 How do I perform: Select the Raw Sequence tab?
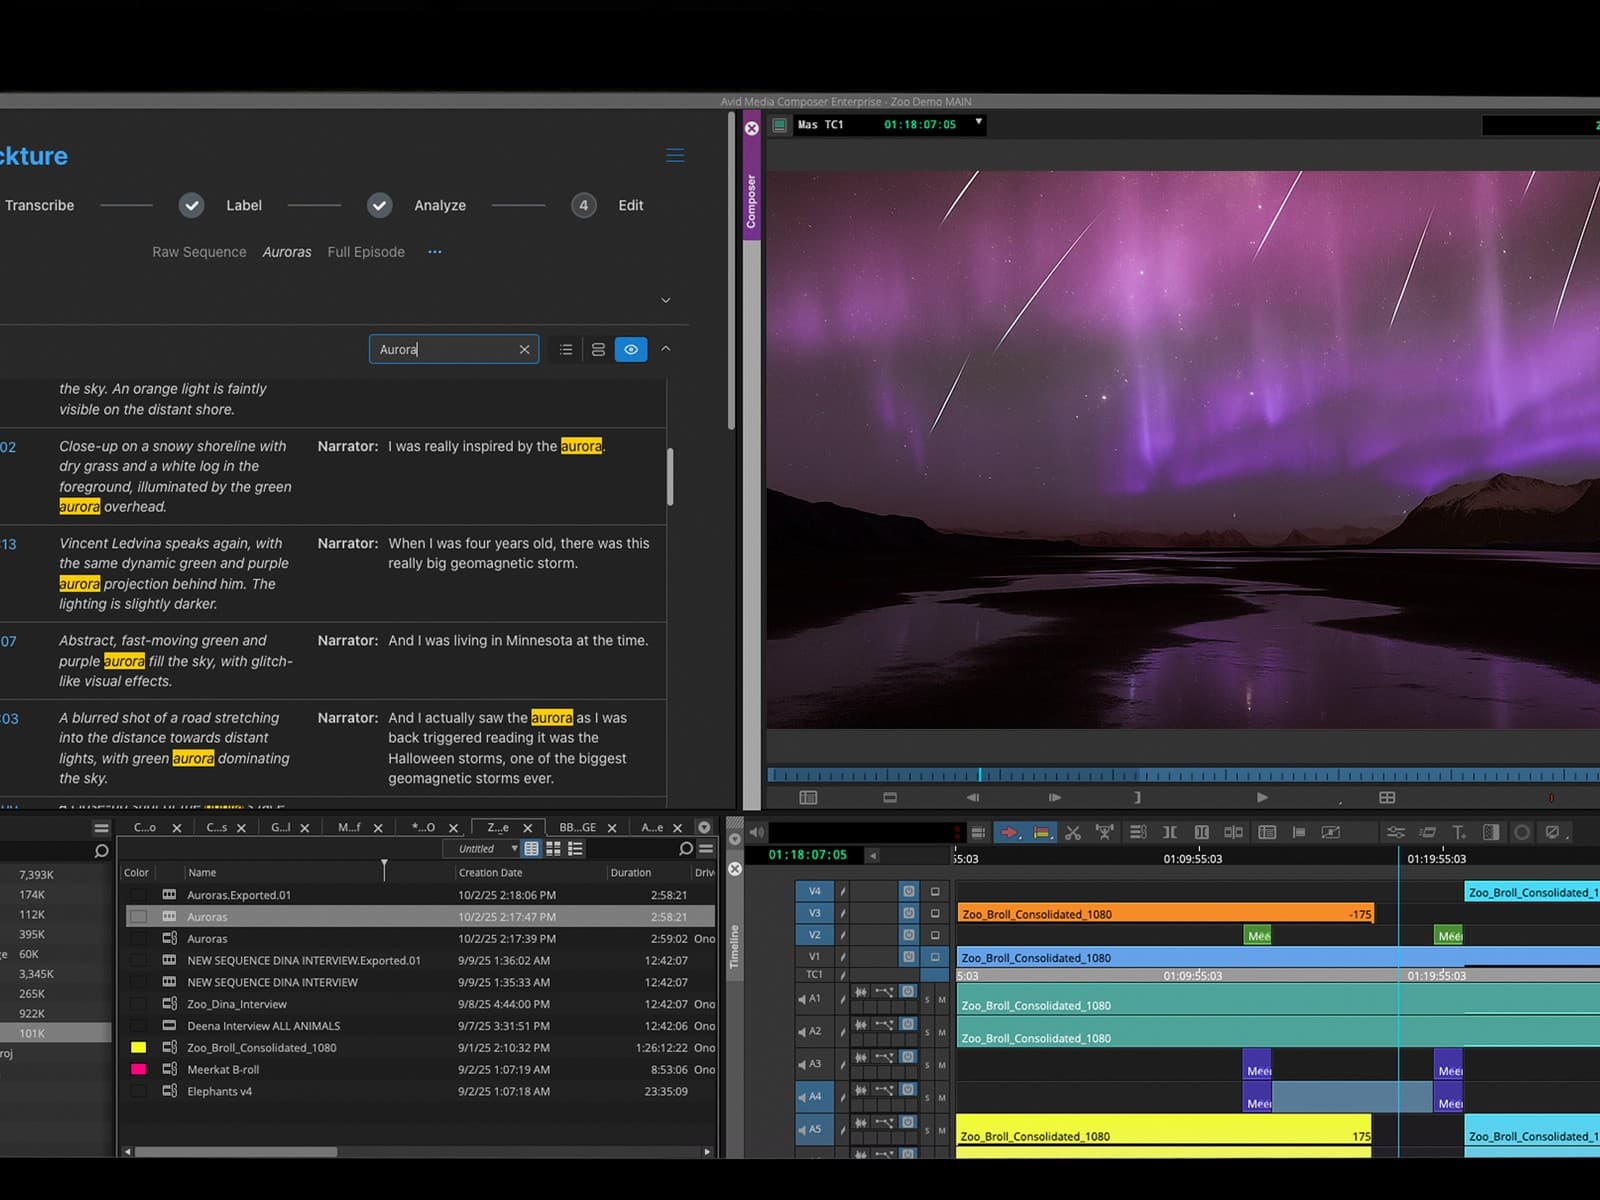click(x=199, y=252)
